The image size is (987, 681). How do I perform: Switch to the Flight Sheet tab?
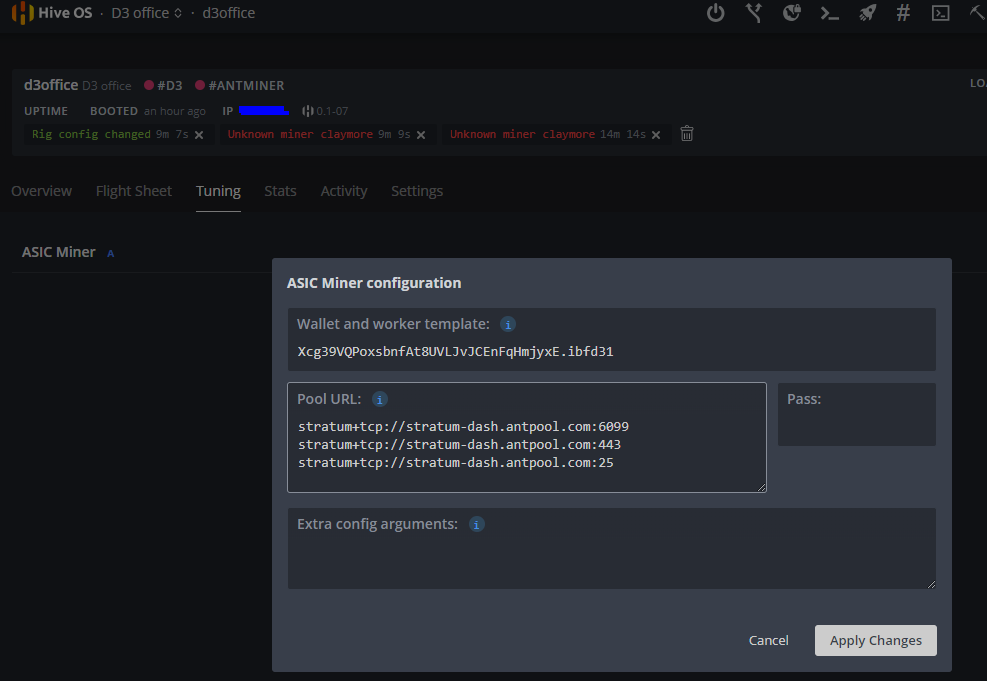[x=134, y=191]
